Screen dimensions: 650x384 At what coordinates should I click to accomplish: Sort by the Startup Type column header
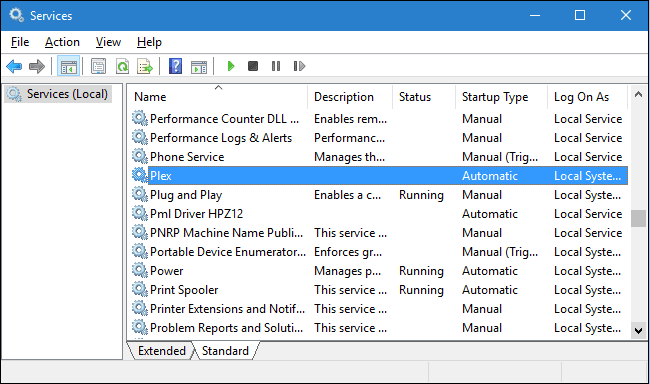click(502, 97)
